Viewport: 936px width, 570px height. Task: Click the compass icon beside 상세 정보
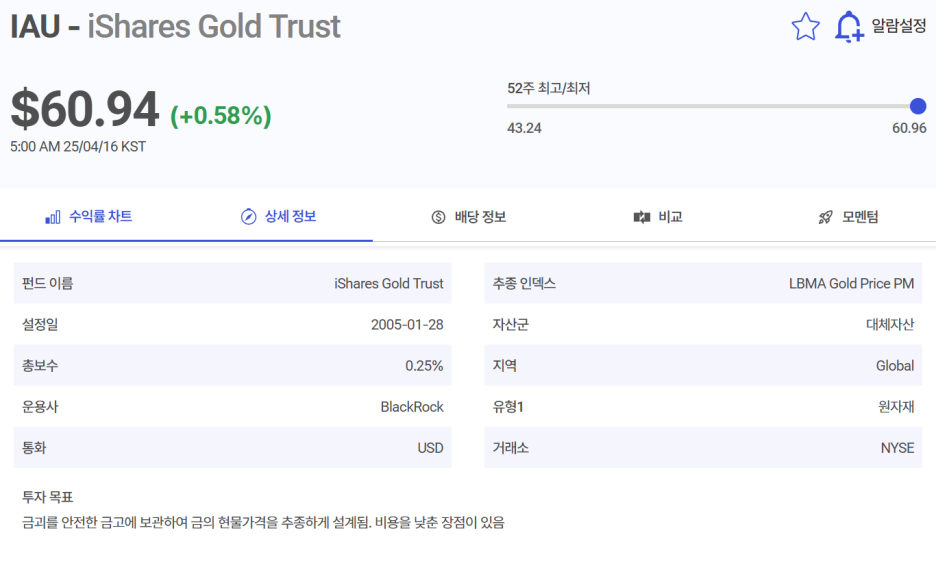248,217
